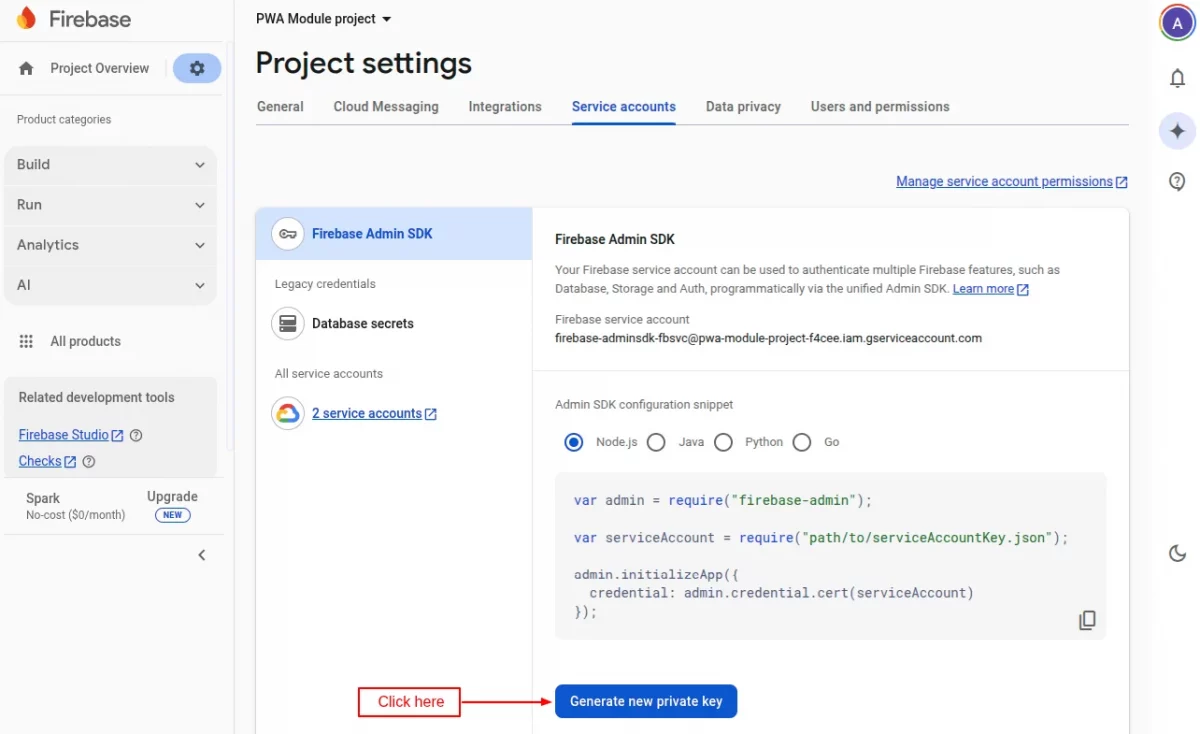Viewport: 1200px width, 734px height.
Task: Copy the Admin SDK snippet using copy icon
Action: 1087,620
